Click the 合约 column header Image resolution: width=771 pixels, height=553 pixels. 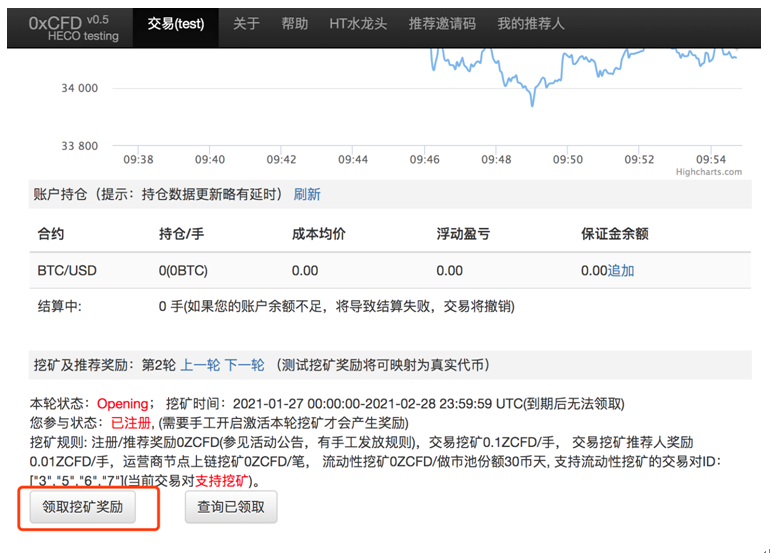click(x=50, y=234)
